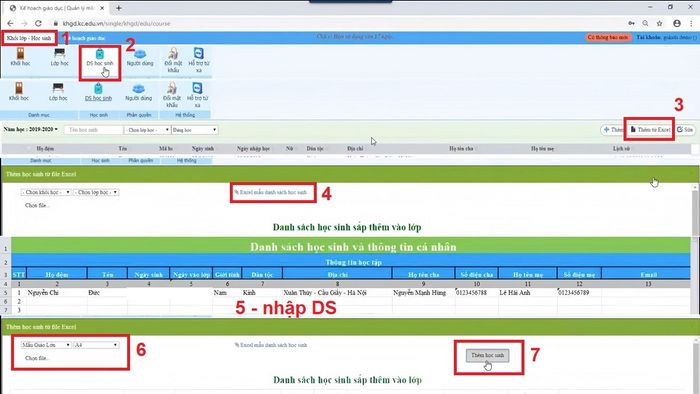700x394 pixels.
Task: Select the Khối lớp - Học sinh menu tab
Action: pos(29,38)
